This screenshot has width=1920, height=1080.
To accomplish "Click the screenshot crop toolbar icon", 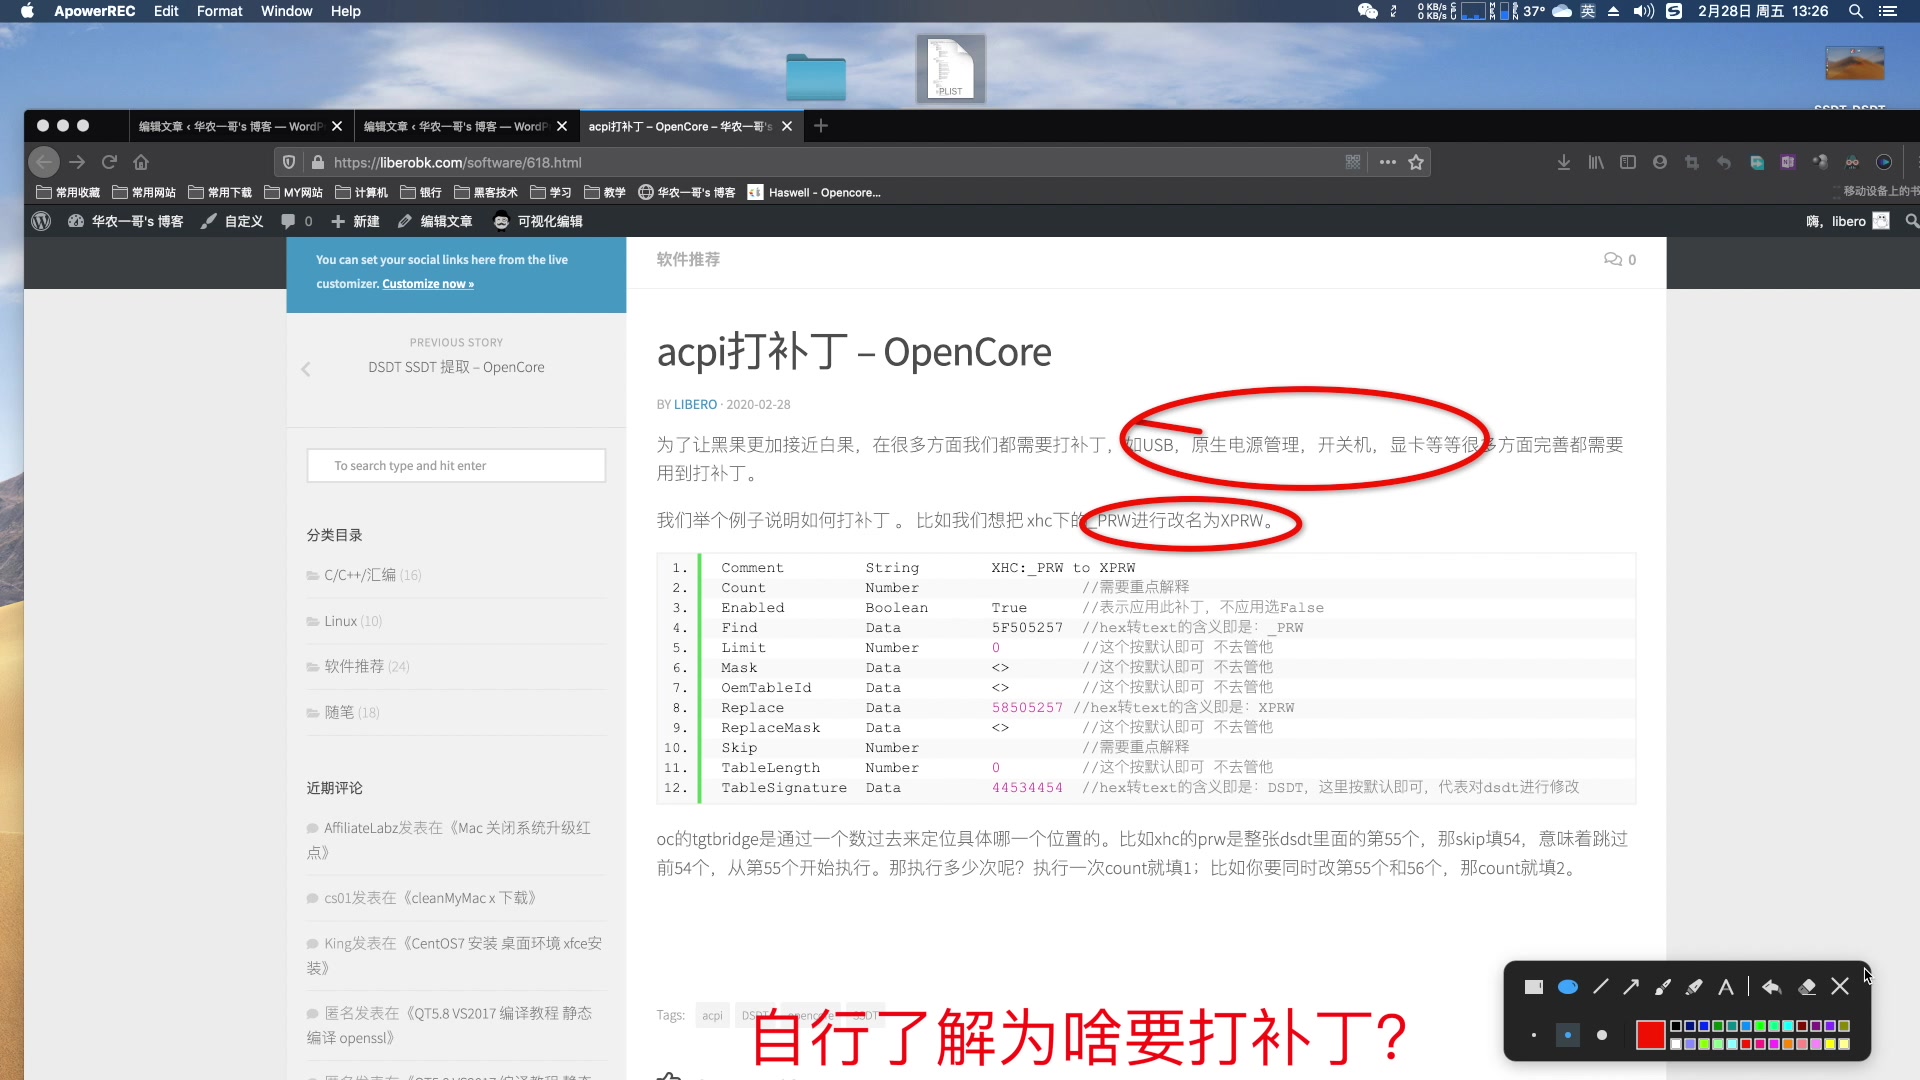I will click(x=1692, y=162).
